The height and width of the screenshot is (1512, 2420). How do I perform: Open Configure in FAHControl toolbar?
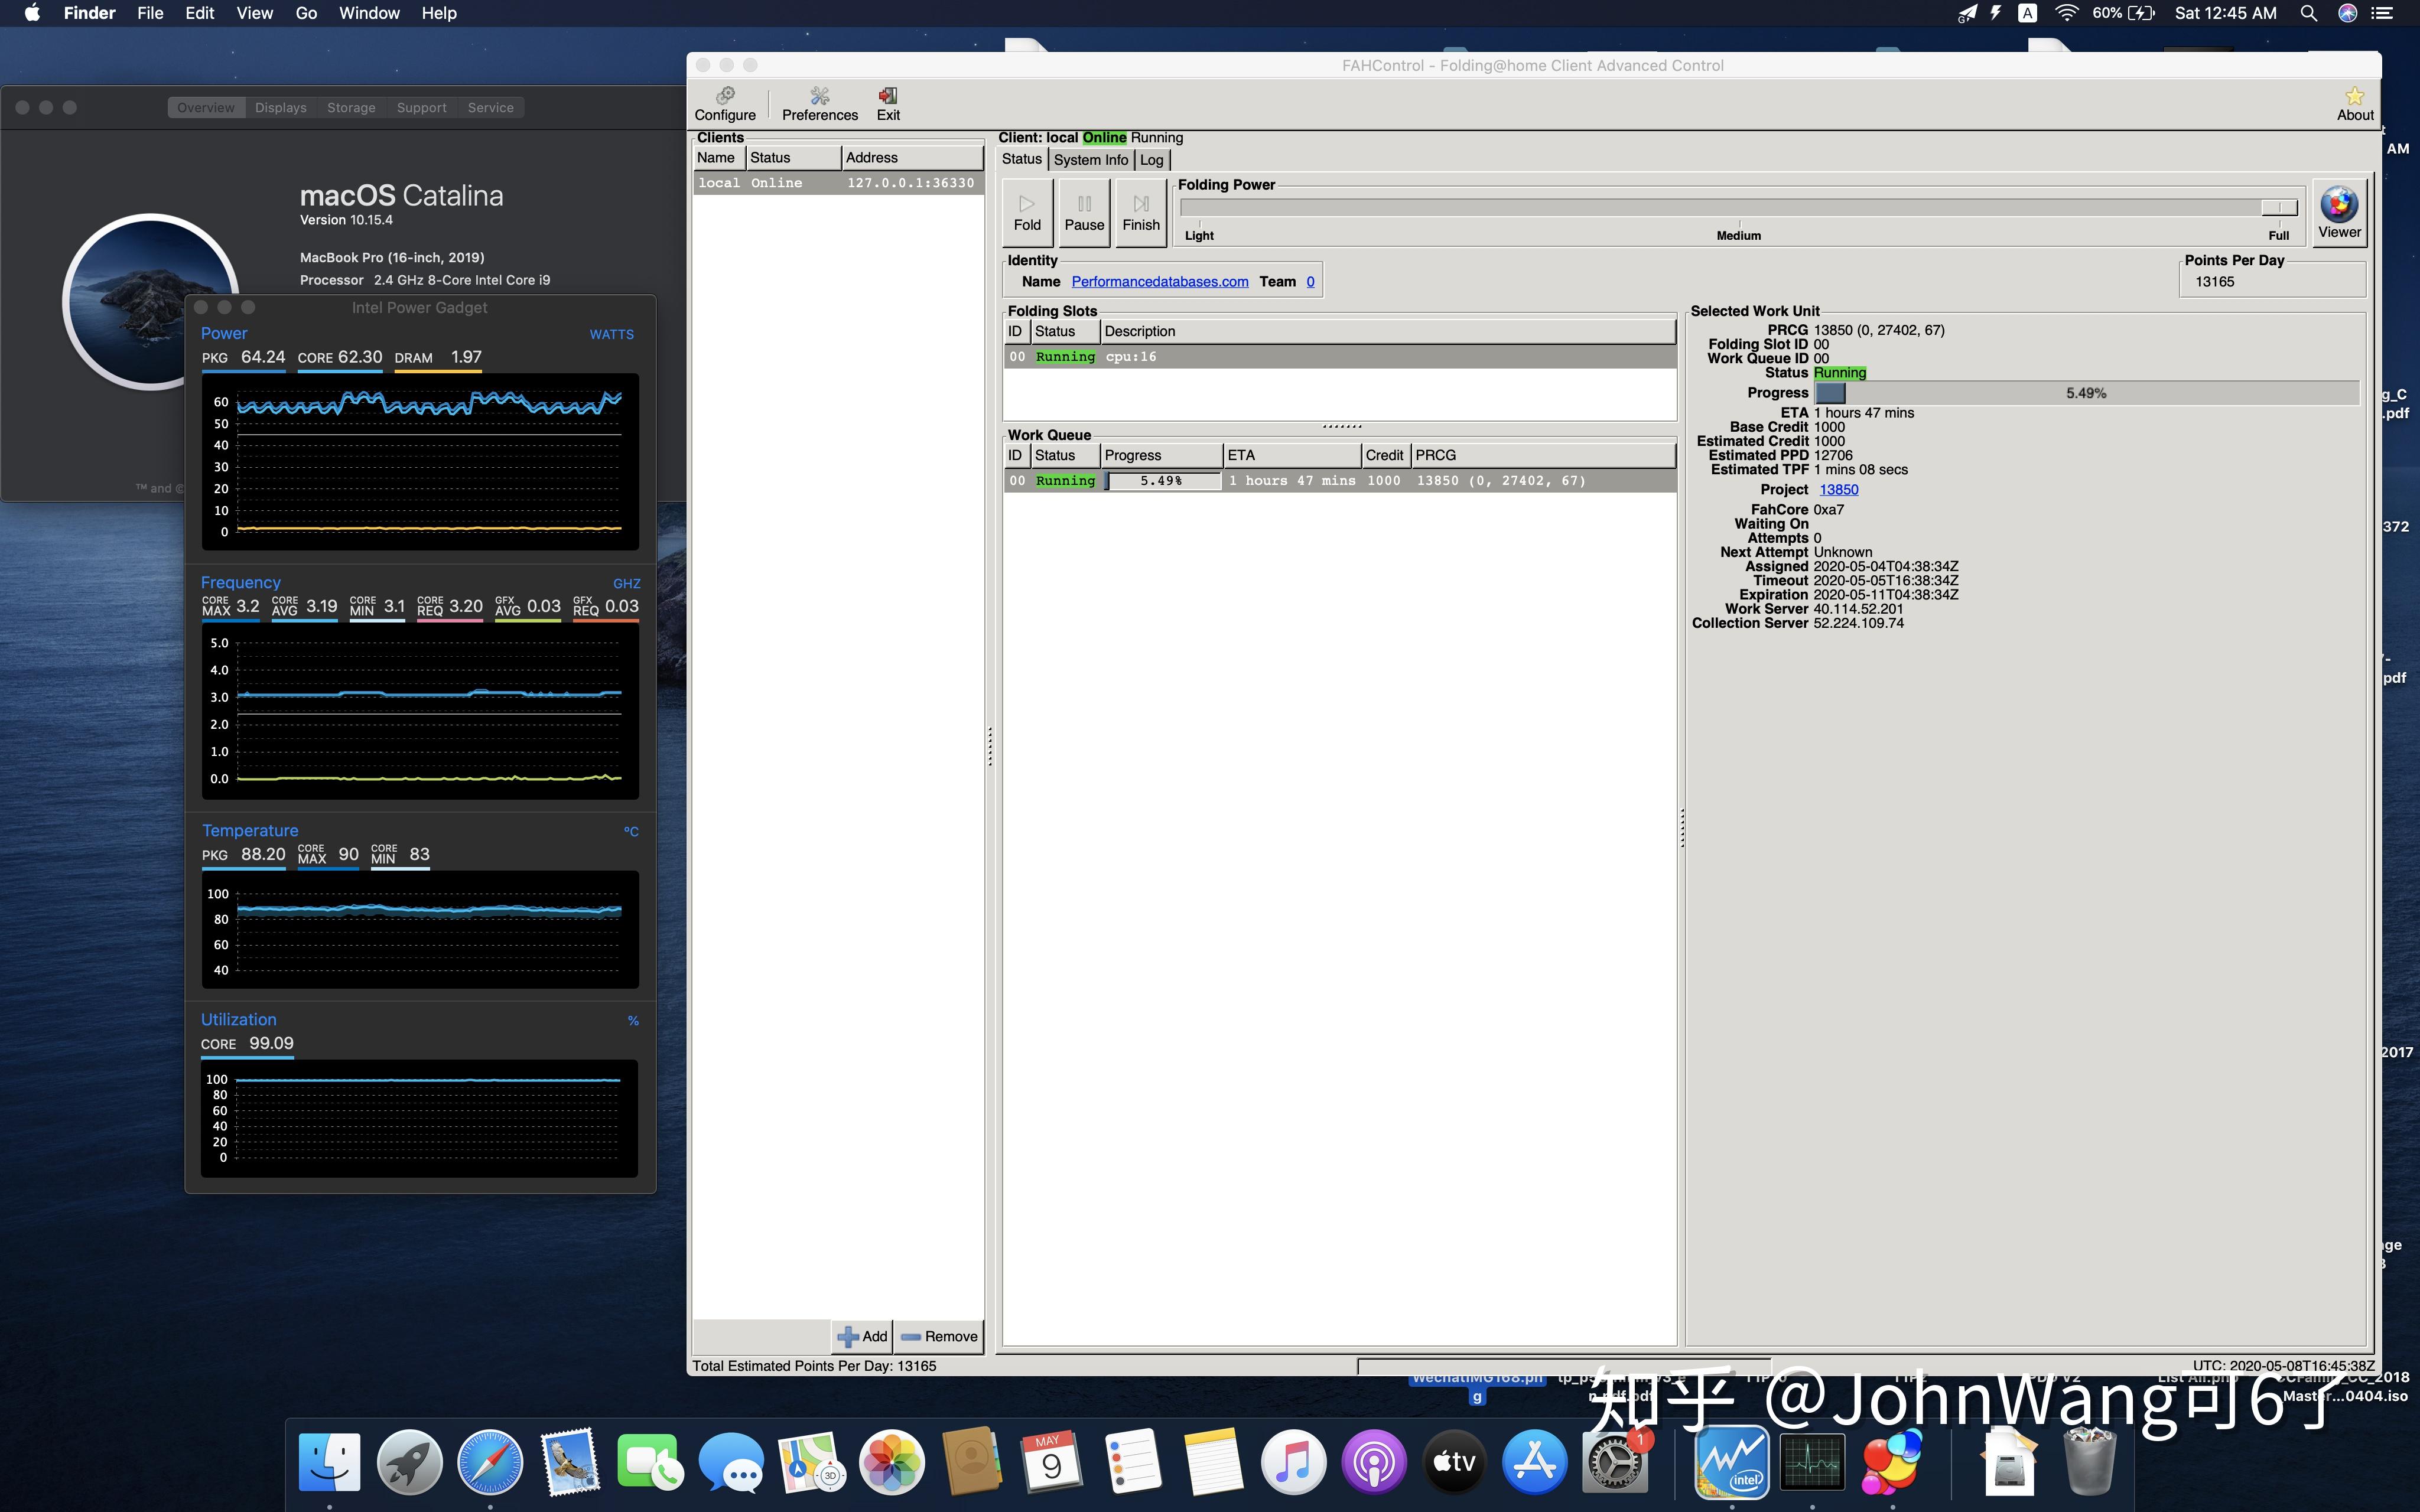click(x=725, y=104)
